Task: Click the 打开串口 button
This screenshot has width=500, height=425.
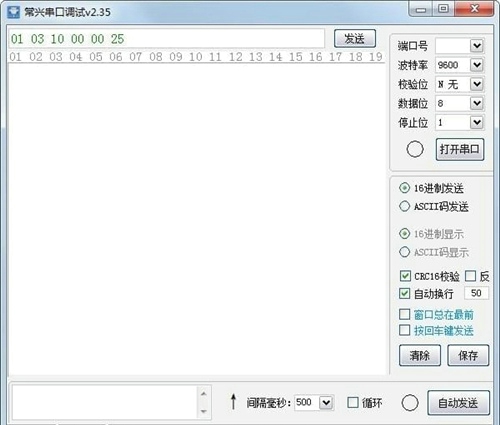Action: click(460, 149)
